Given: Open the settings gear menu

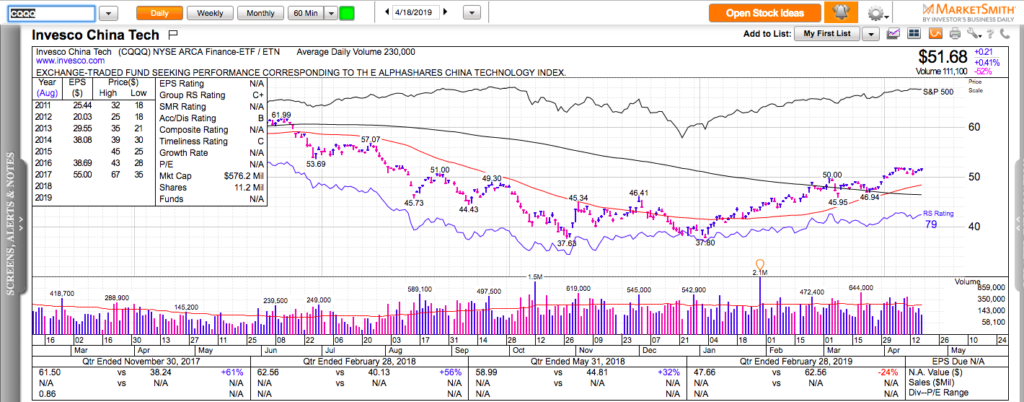Looking at the screenshot, I should click(879, 13).
